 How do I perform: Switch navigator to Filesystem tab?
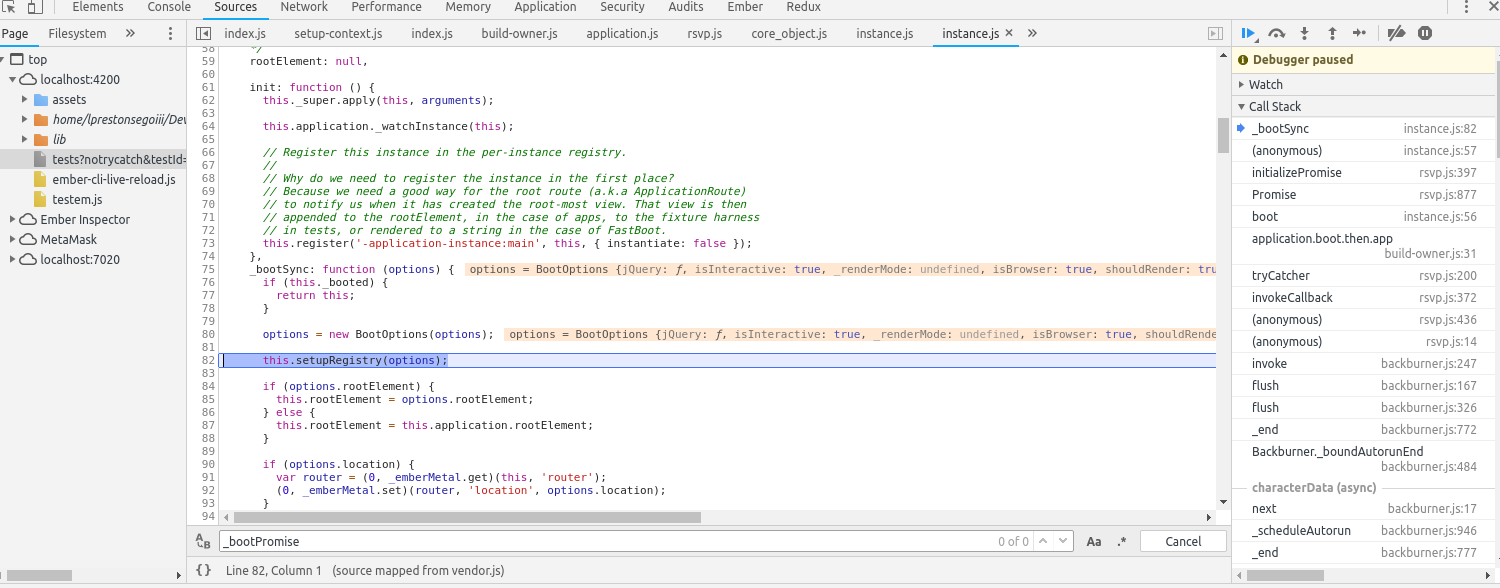77,34
